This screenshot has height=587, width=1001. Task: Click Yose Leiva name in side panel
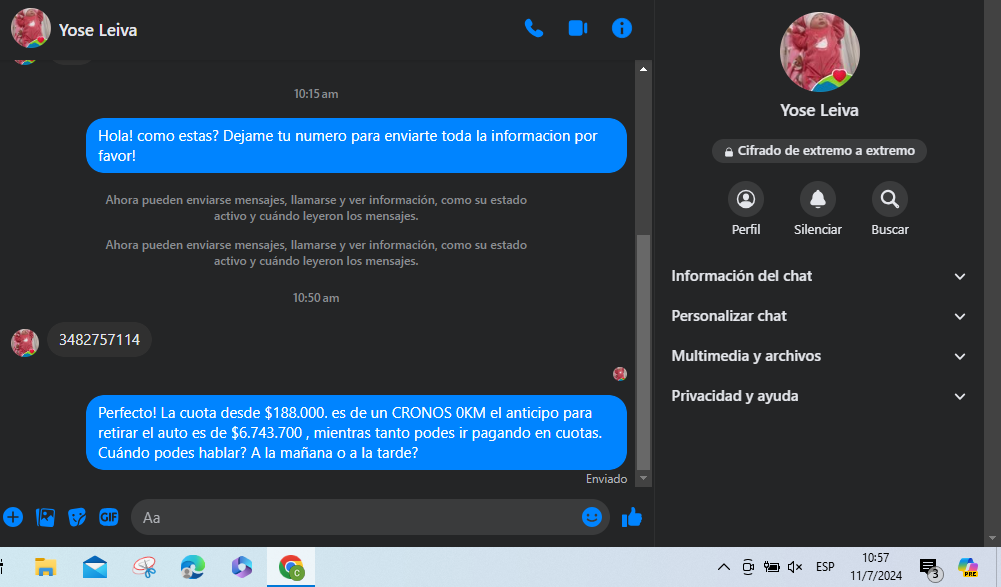pos(819,111)
